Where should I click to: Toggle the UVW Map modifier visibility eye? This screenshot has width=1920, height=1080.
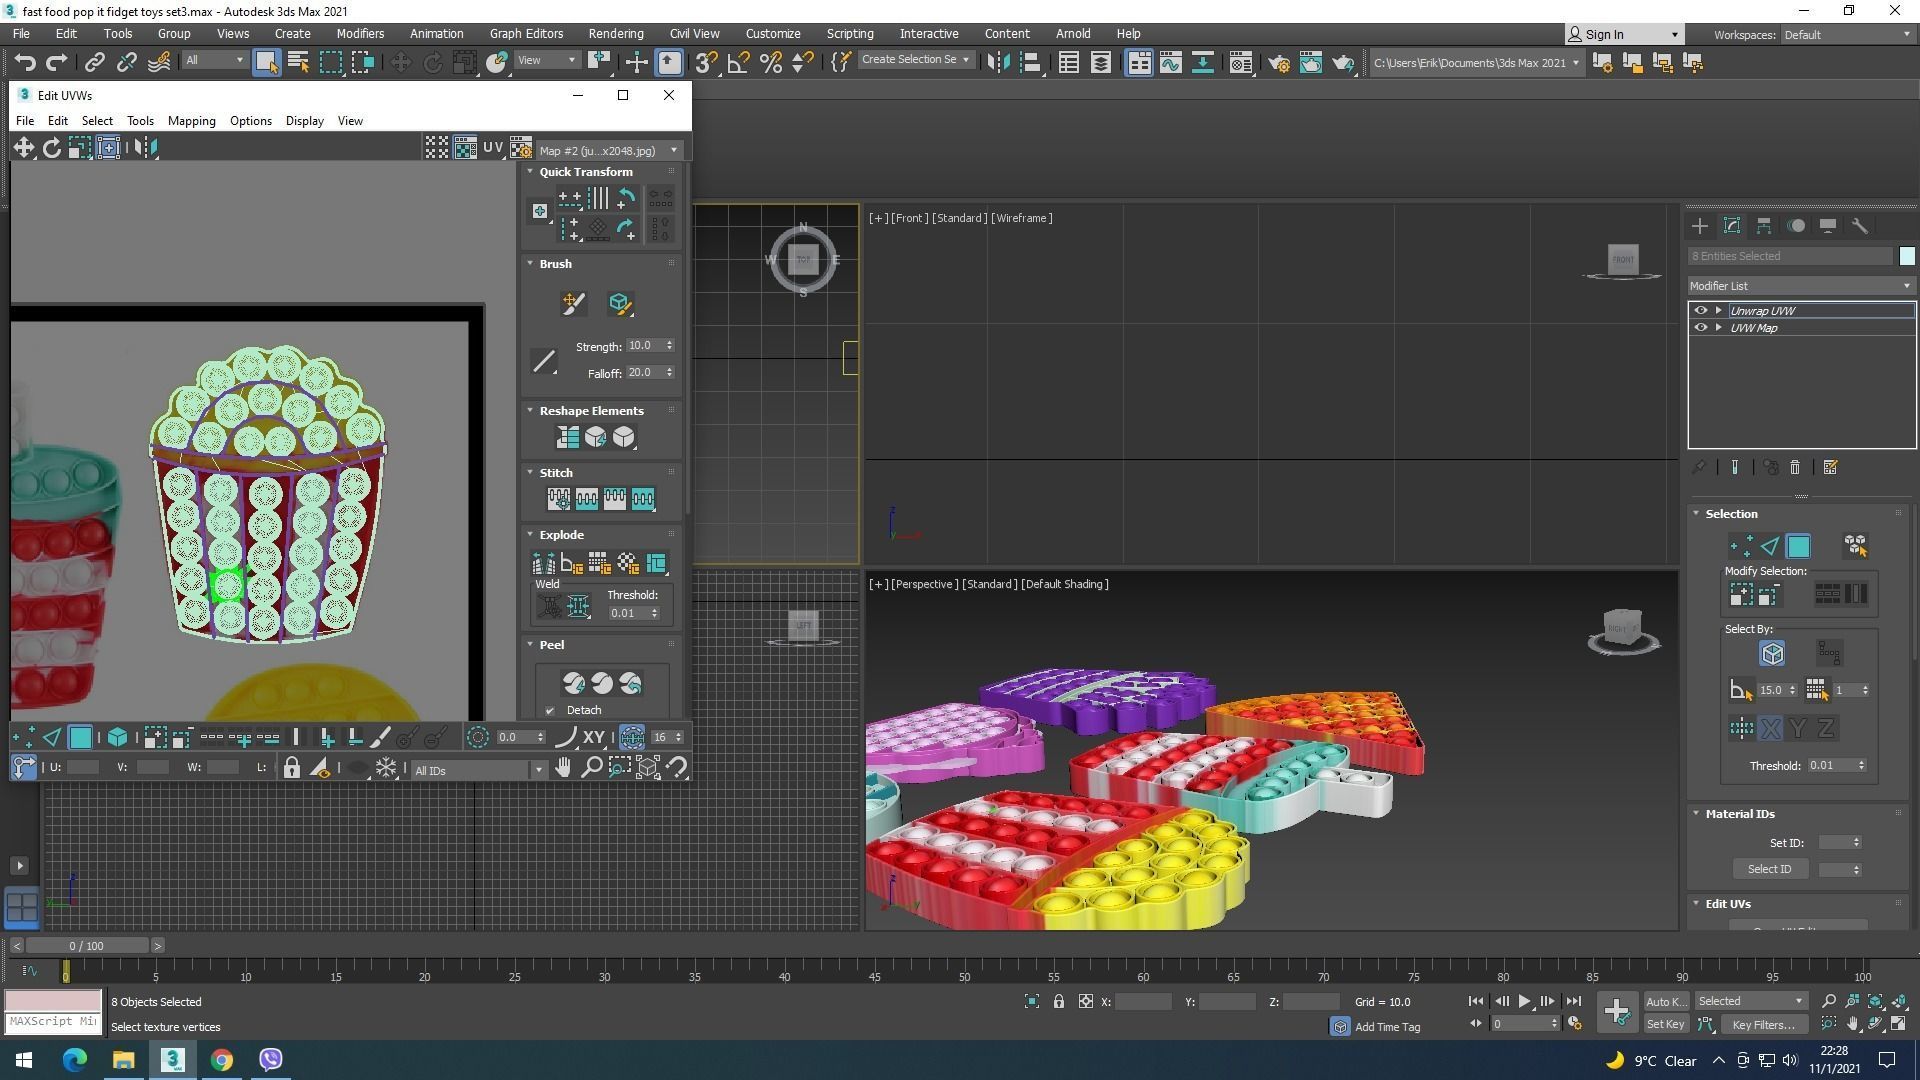[x=1700, y=328]
